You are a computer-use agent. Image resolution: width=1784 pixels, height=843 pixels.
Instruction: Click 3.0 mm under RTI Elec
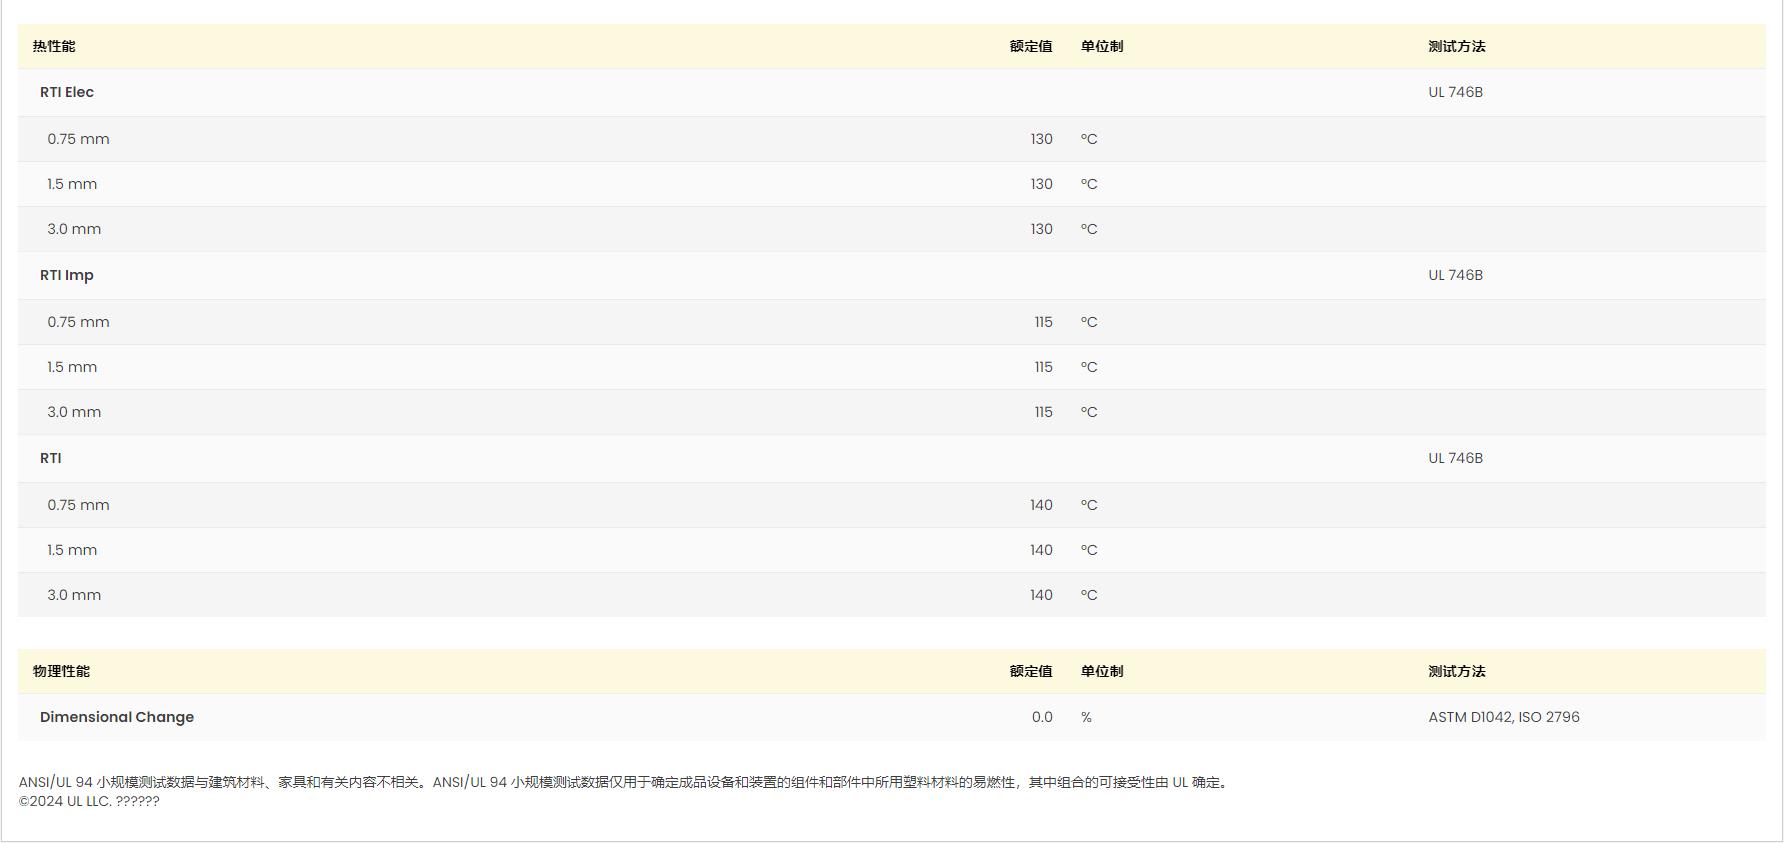point(74,229)
